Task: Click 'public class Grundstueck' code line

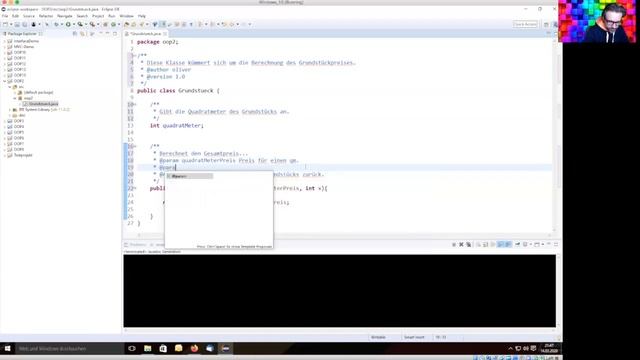Action: click(178, 91)
